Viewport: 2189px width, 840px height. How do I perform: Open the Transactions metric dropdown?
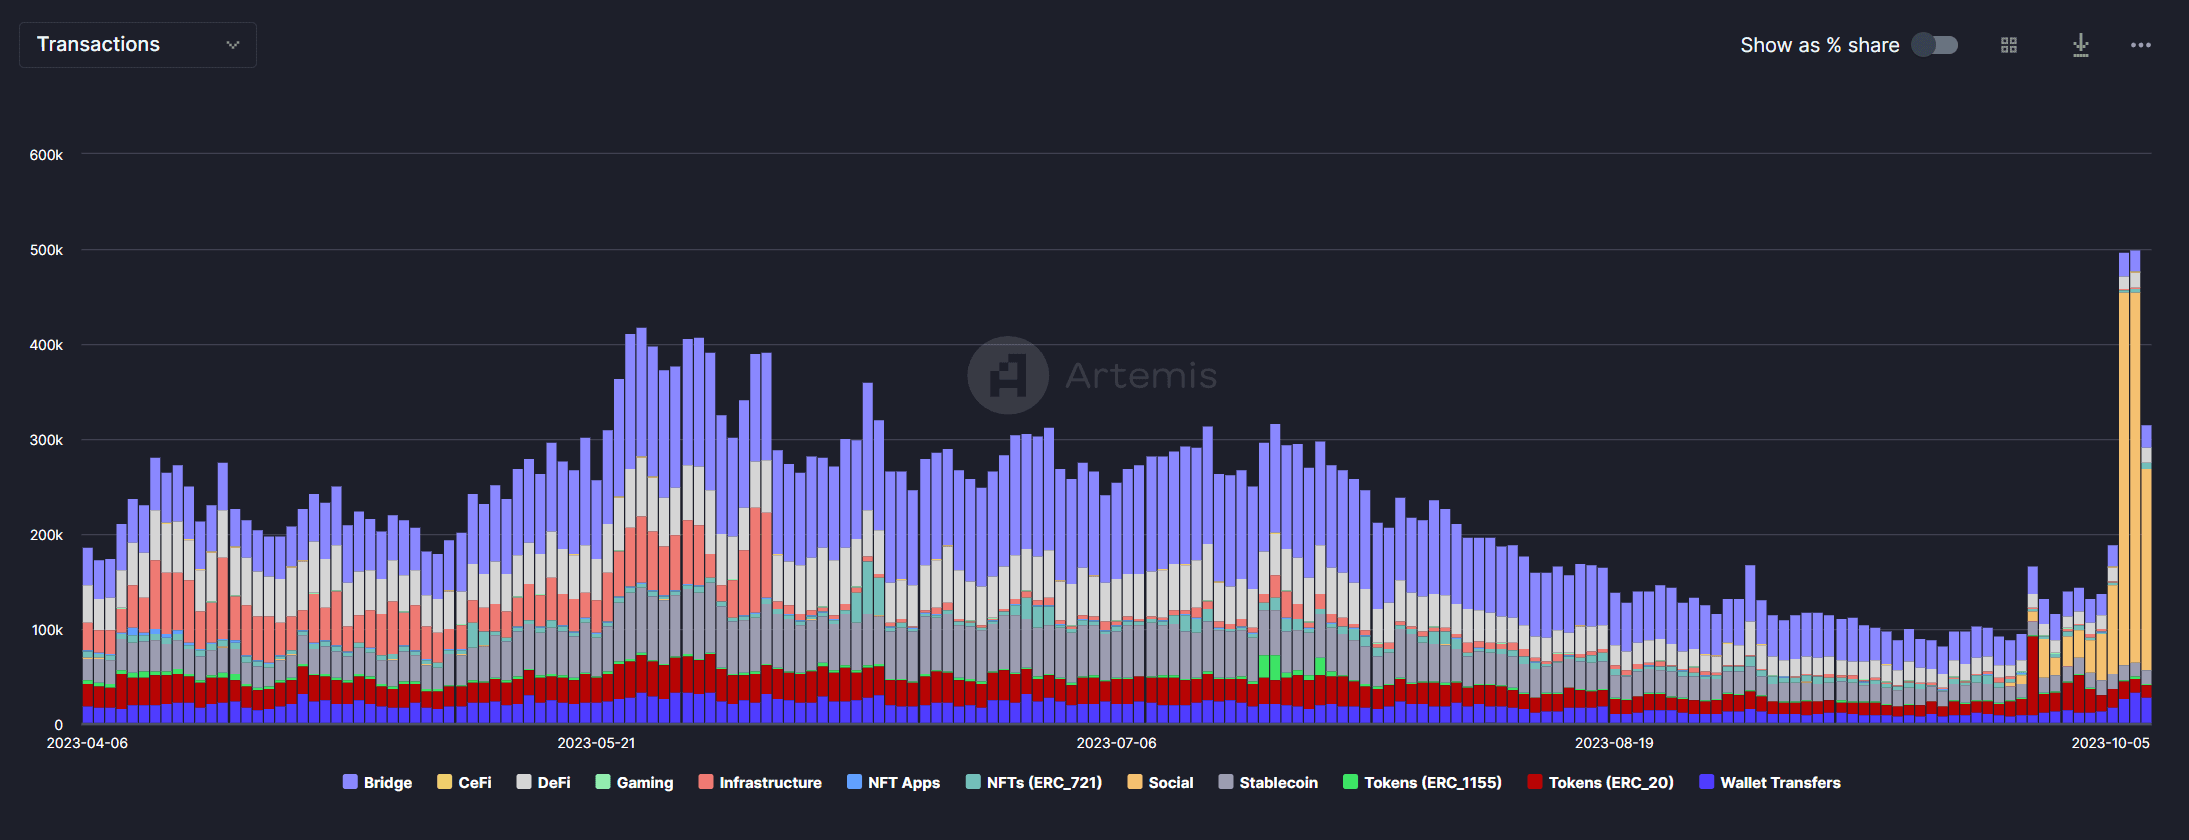pos(137,45)
